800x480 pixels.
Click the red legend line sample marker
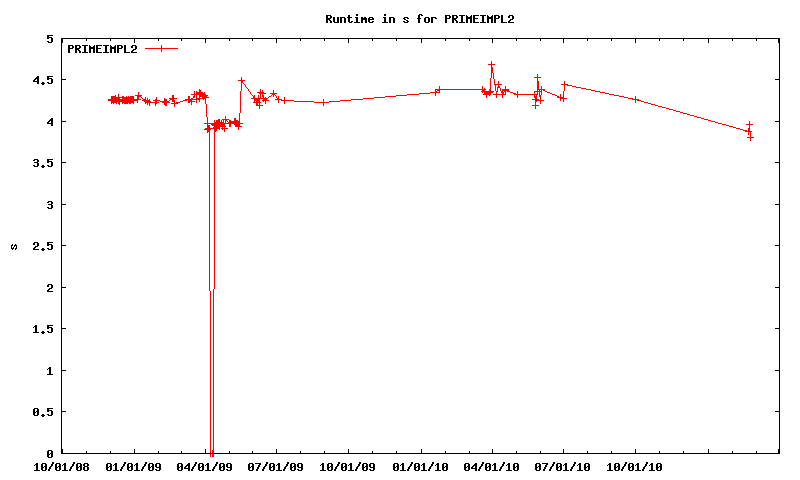160,48
